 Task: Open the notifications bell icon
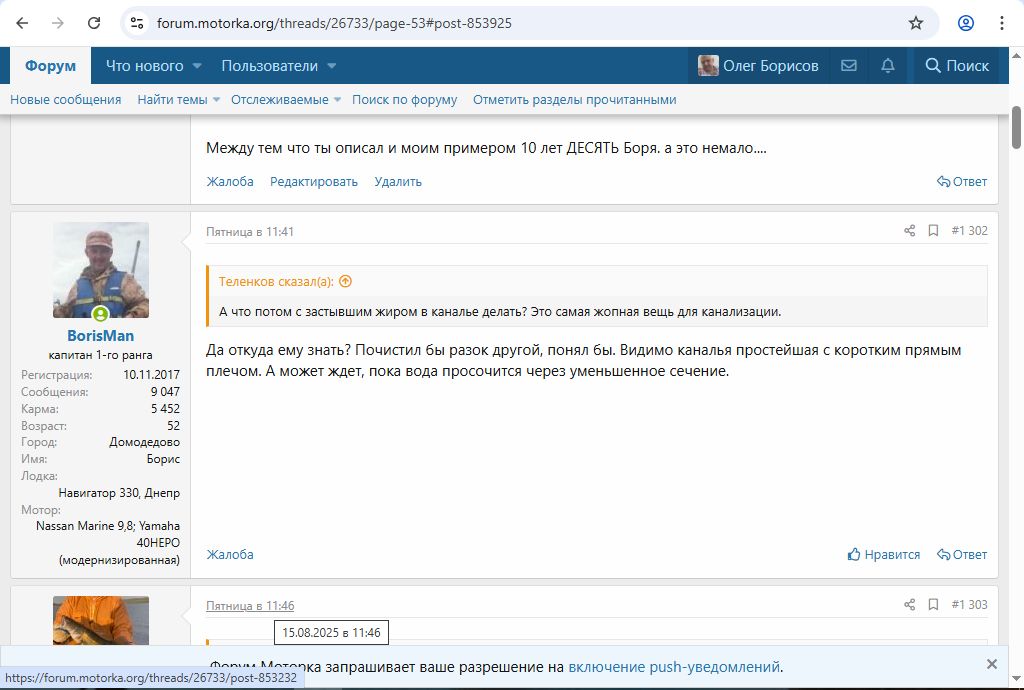point(888,66)
